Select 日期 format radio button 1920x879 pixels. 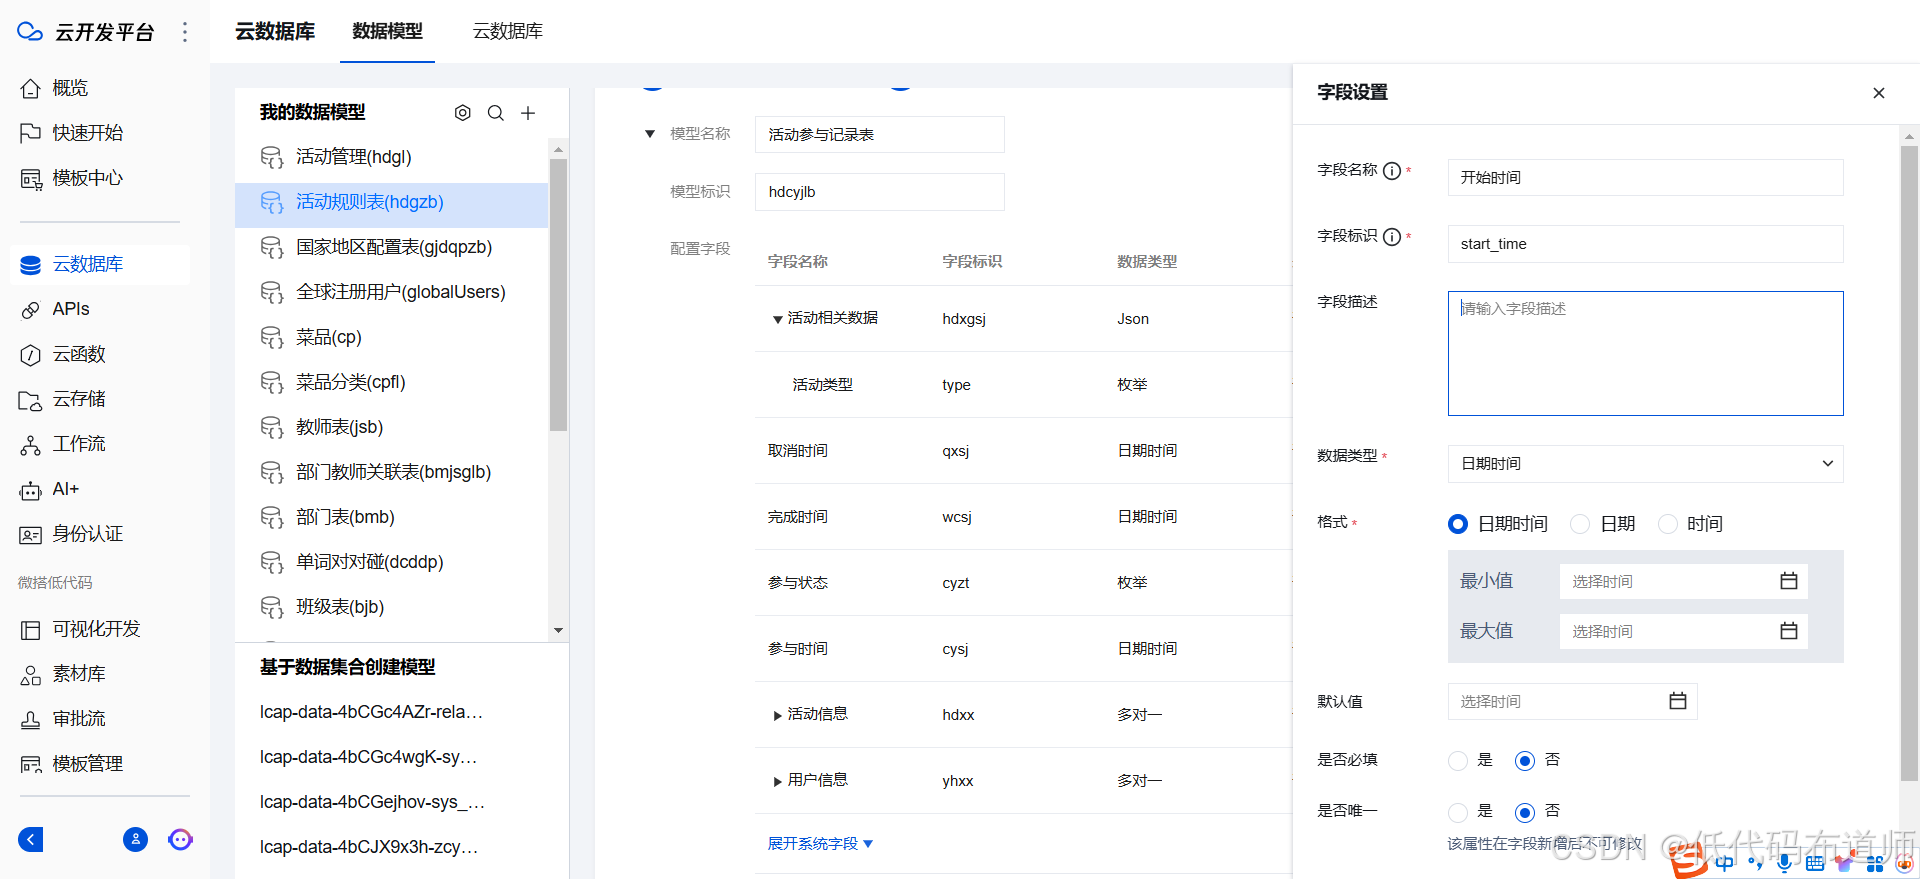pos(1580,524)
